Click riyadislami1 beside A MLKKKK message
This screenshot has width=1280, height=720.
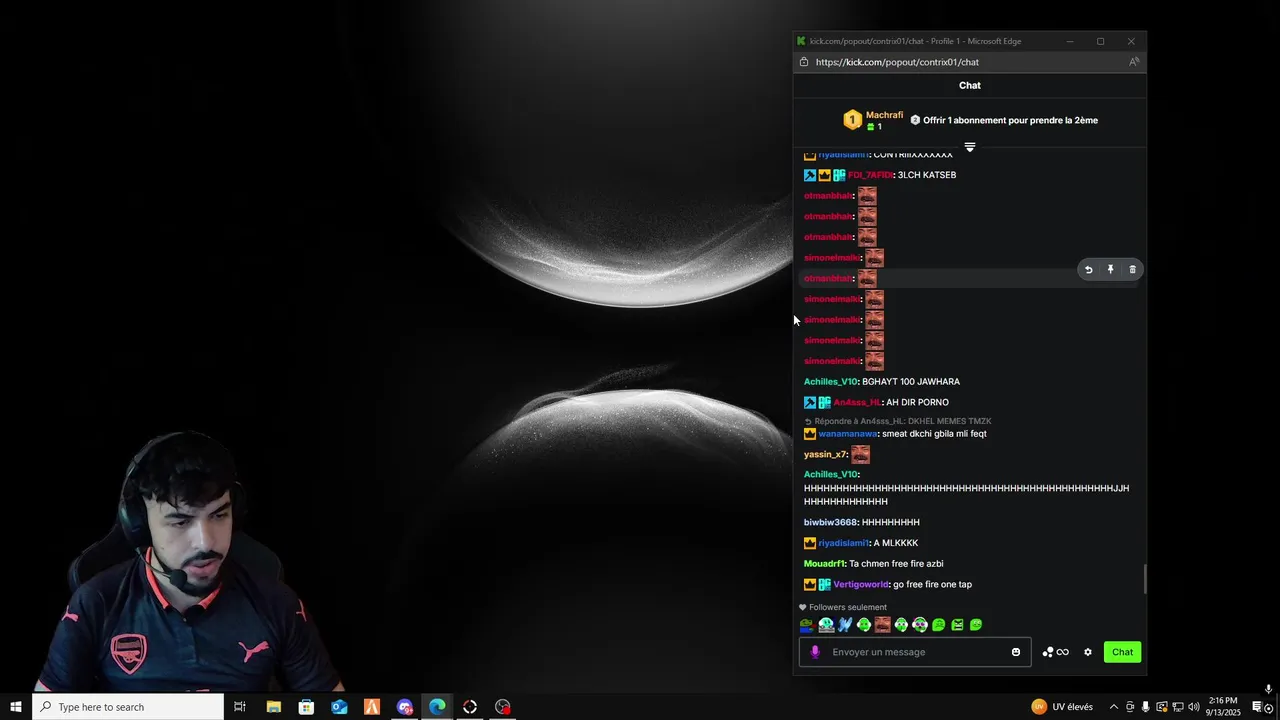click(843, 543)
